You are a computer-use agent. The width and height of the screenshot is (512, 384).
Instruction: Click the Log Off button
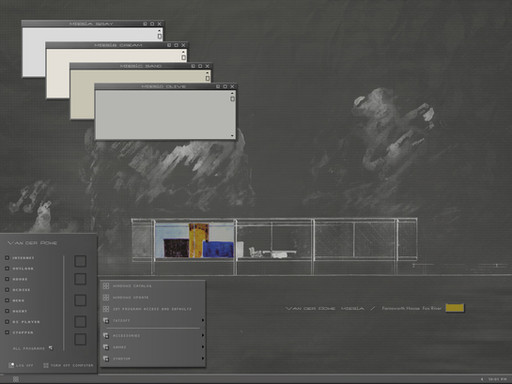click(x=21, y=365)
